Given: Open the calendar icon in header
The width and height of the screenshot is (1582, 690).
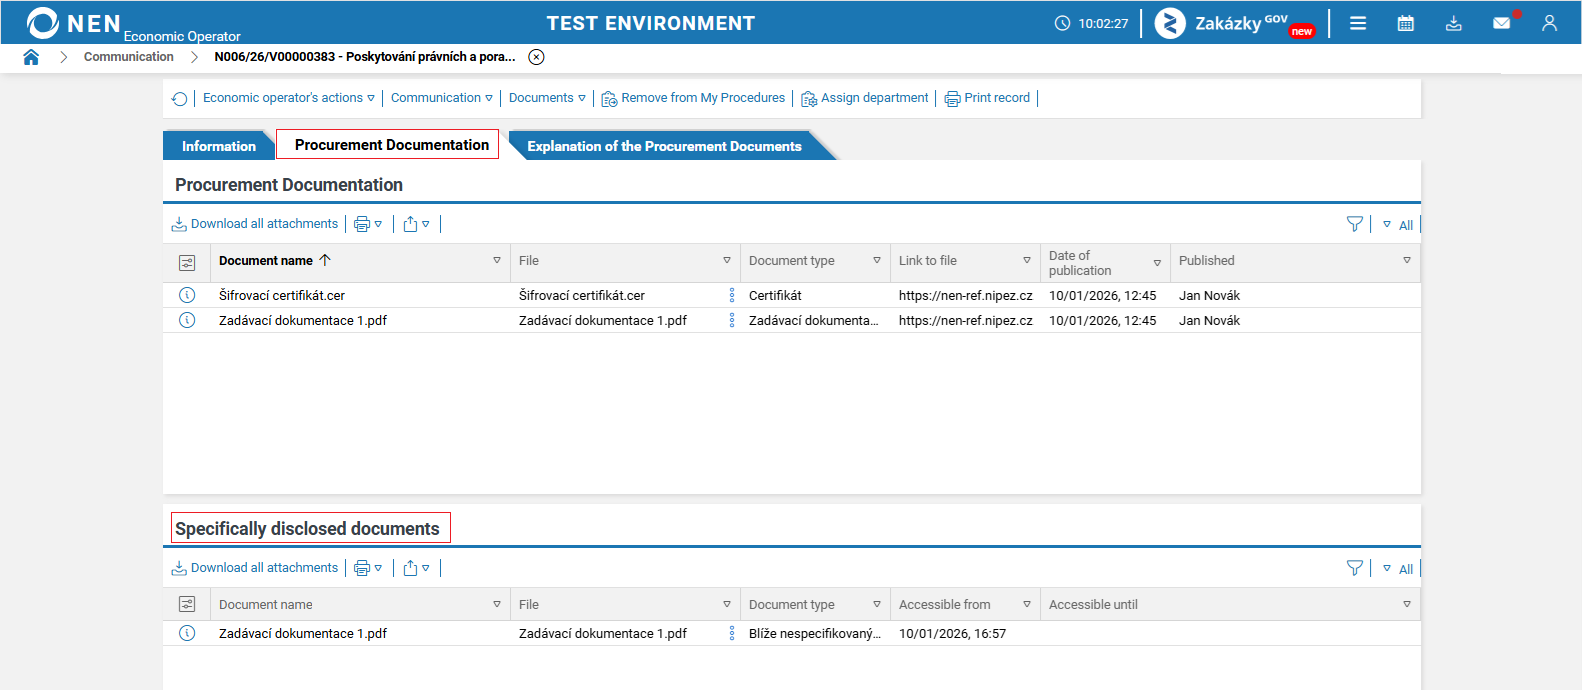Looking at the screenshot, I should [x=1406, y=23].
